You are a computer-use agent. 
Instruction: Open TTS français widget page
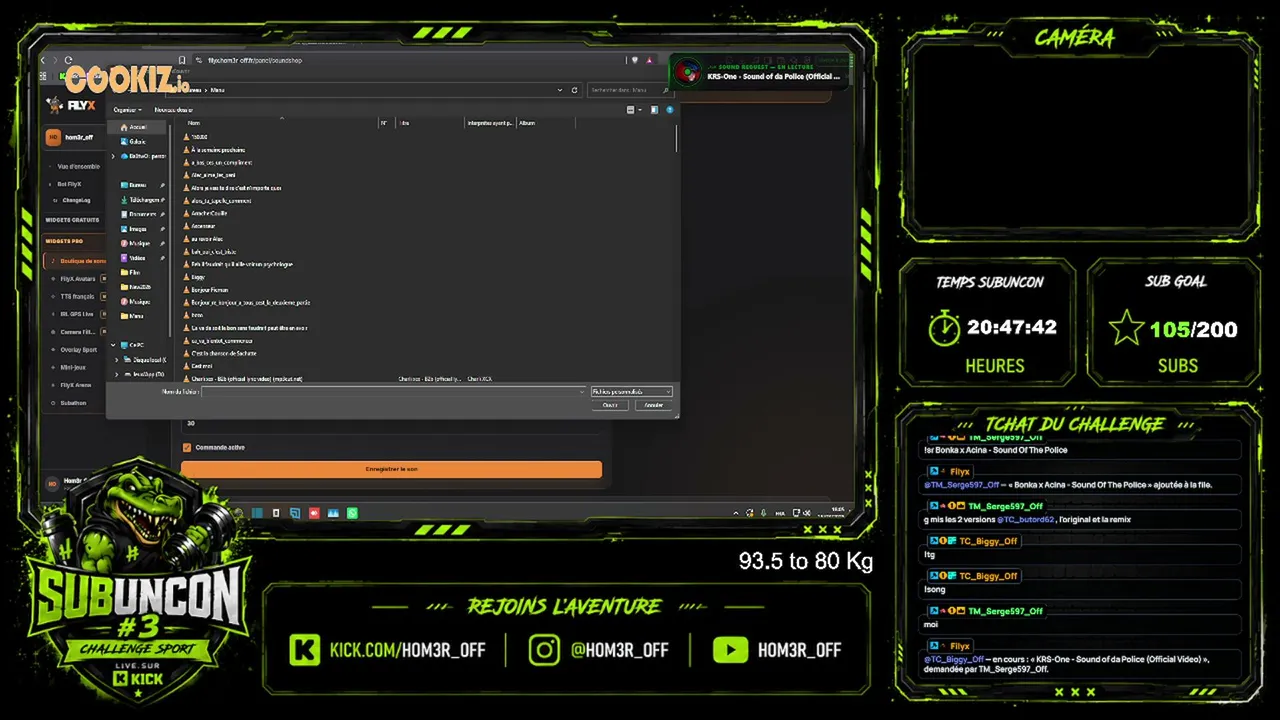[x=77, y=296]
